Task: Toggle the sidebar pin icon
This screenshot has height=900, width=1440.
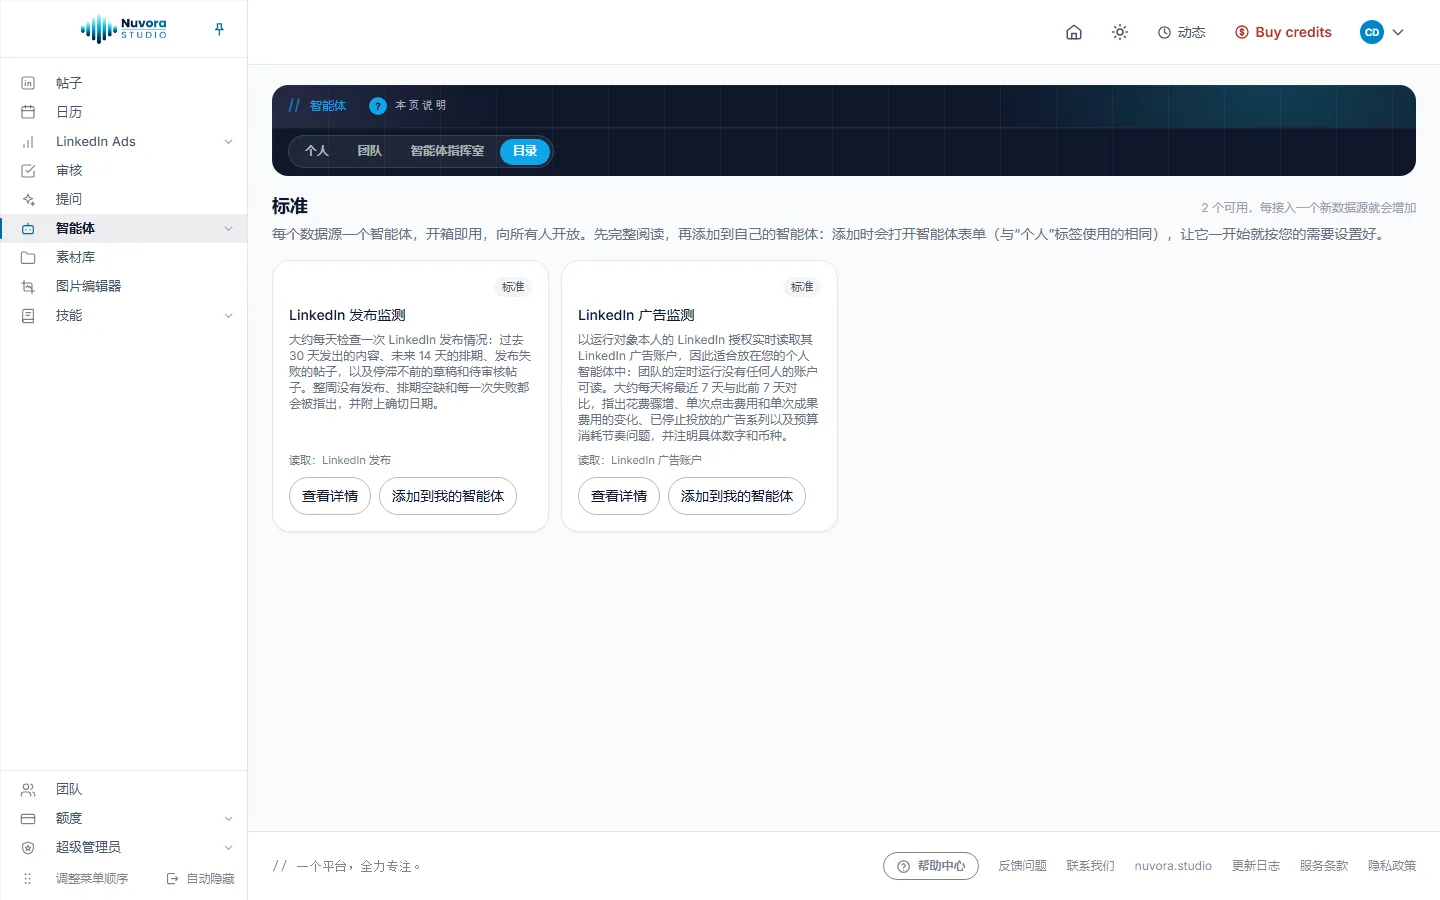Action: pos(219,29)
